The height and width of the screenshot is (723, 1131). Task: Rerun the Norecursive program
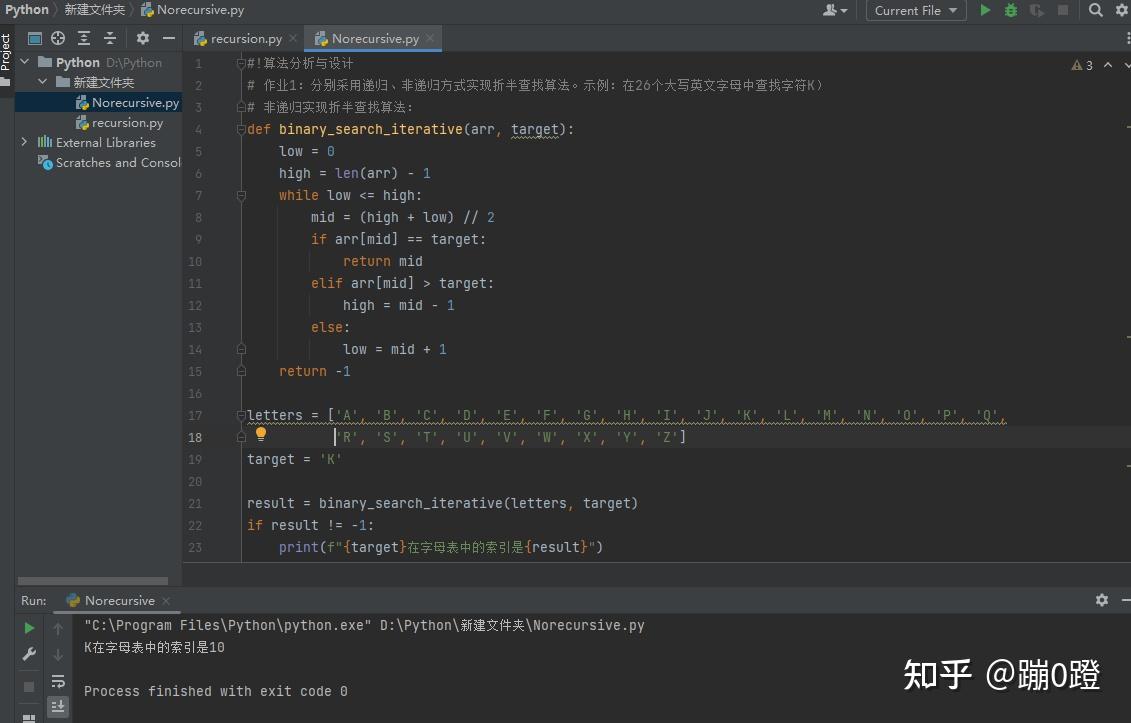pos(27,628)
